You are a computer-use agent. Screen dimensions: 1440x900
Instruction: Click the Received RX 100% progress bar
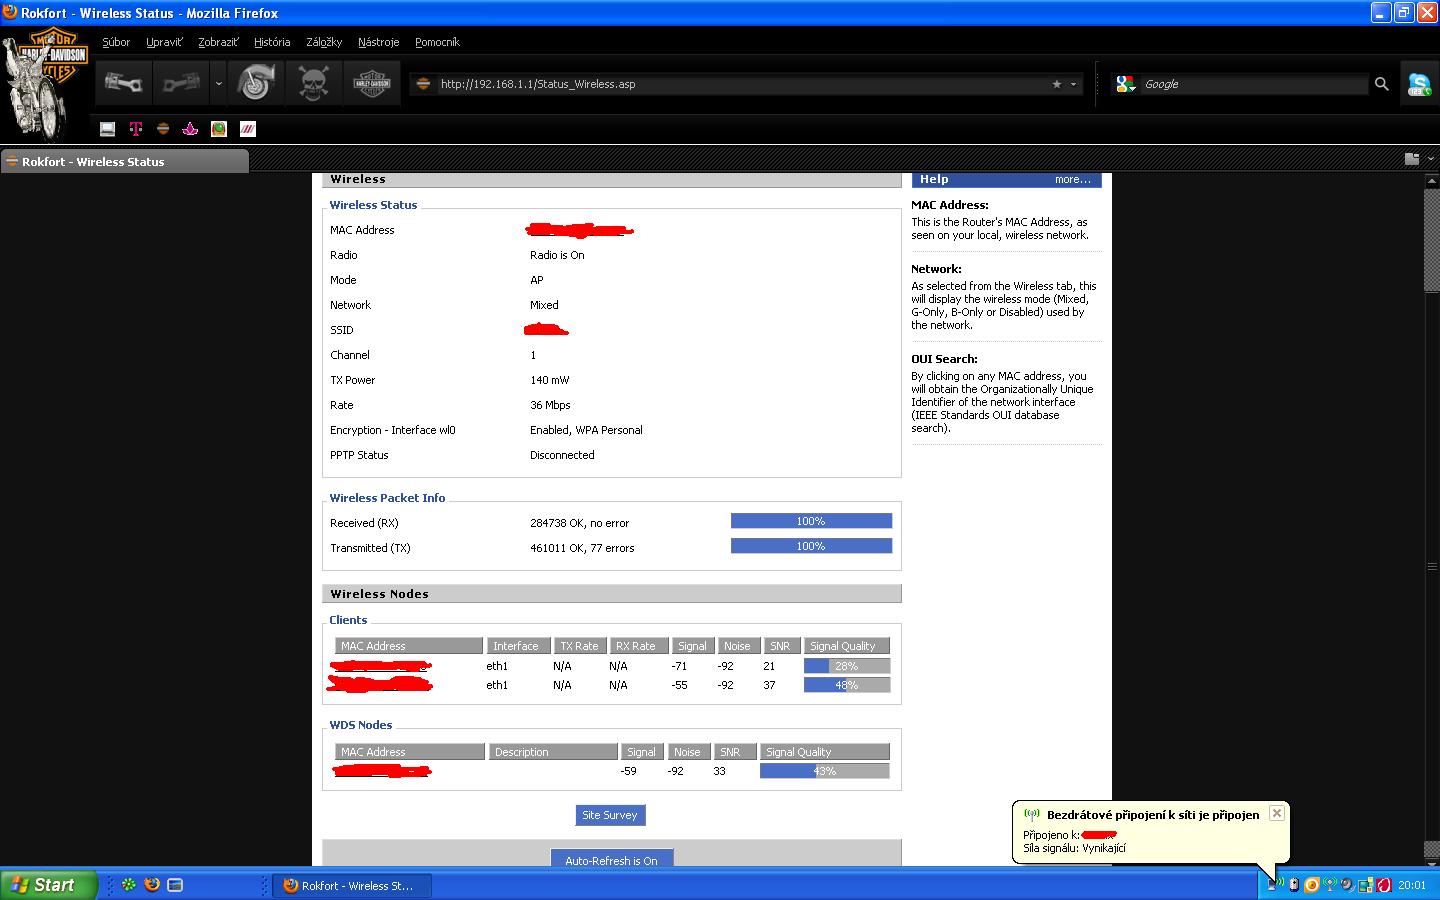pyautogui.click(x=811, y=521)
